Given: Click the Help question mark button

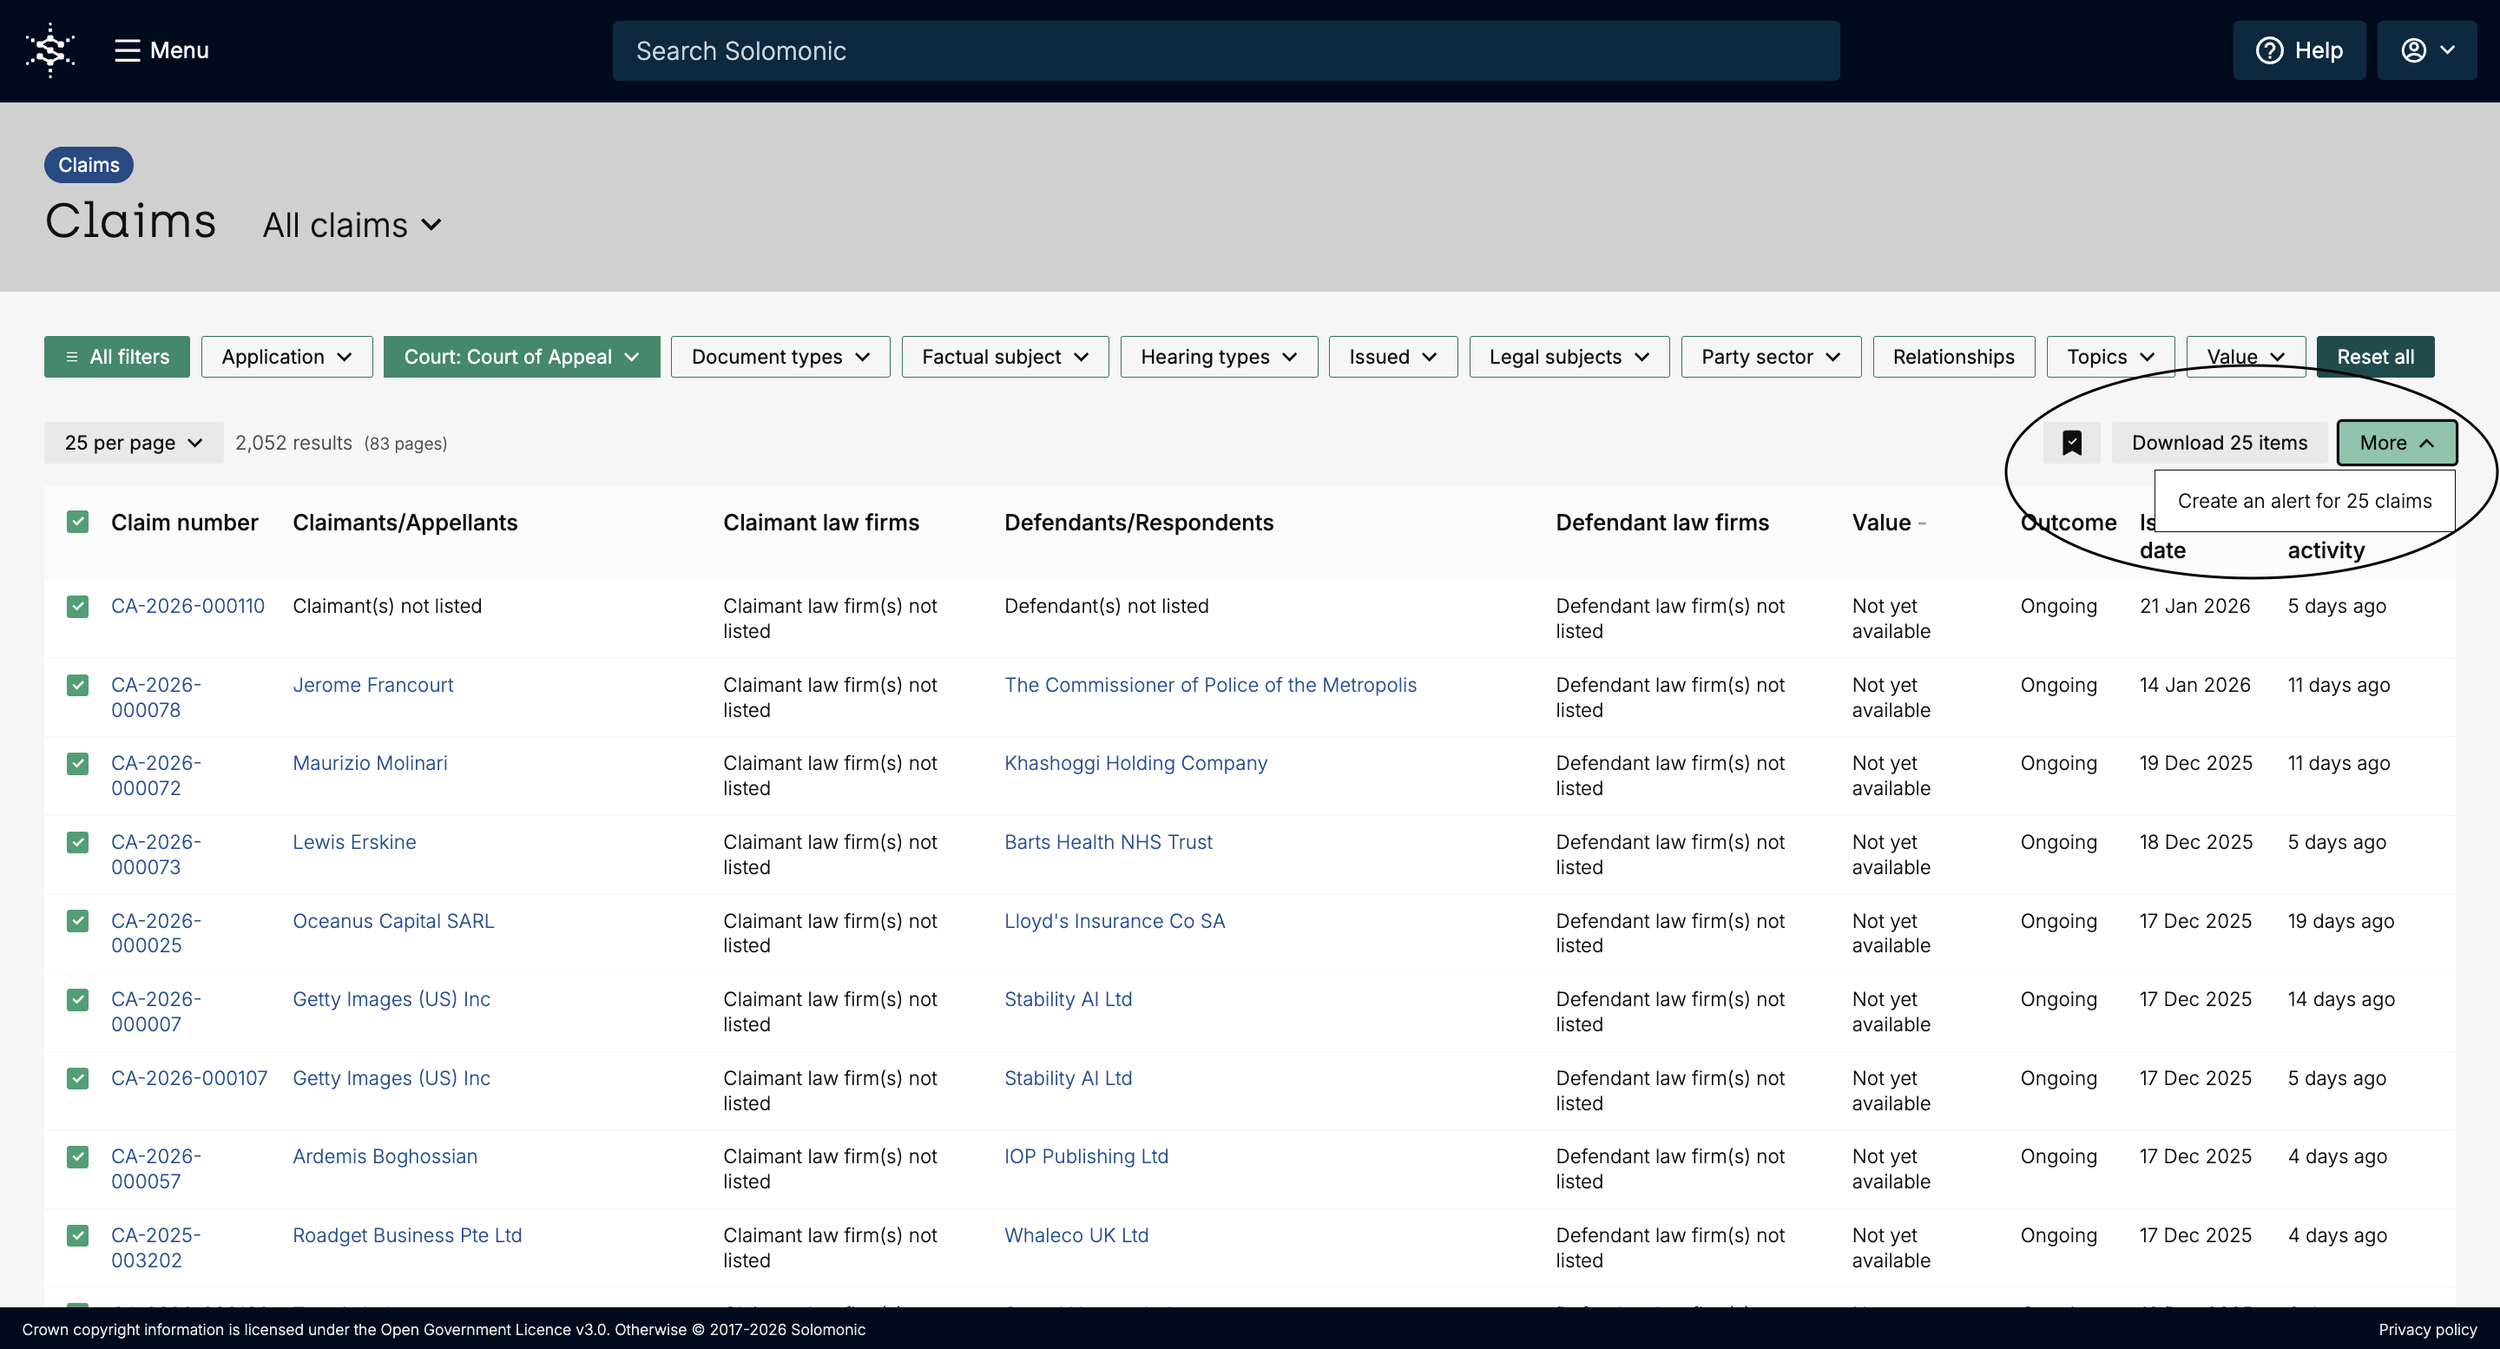Looking at the screenshot, I should coord(2298,50).
